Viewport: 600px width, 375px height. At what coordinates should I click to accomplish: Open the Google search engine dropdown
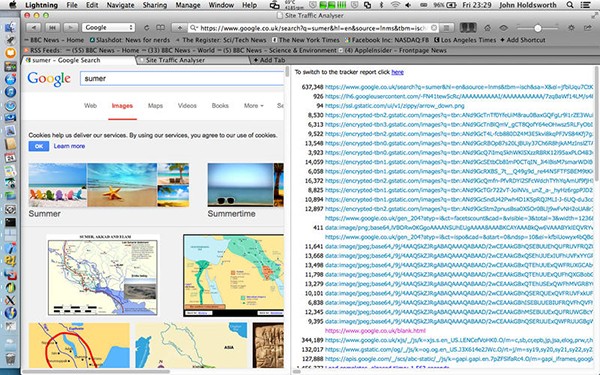coord(108,28)
